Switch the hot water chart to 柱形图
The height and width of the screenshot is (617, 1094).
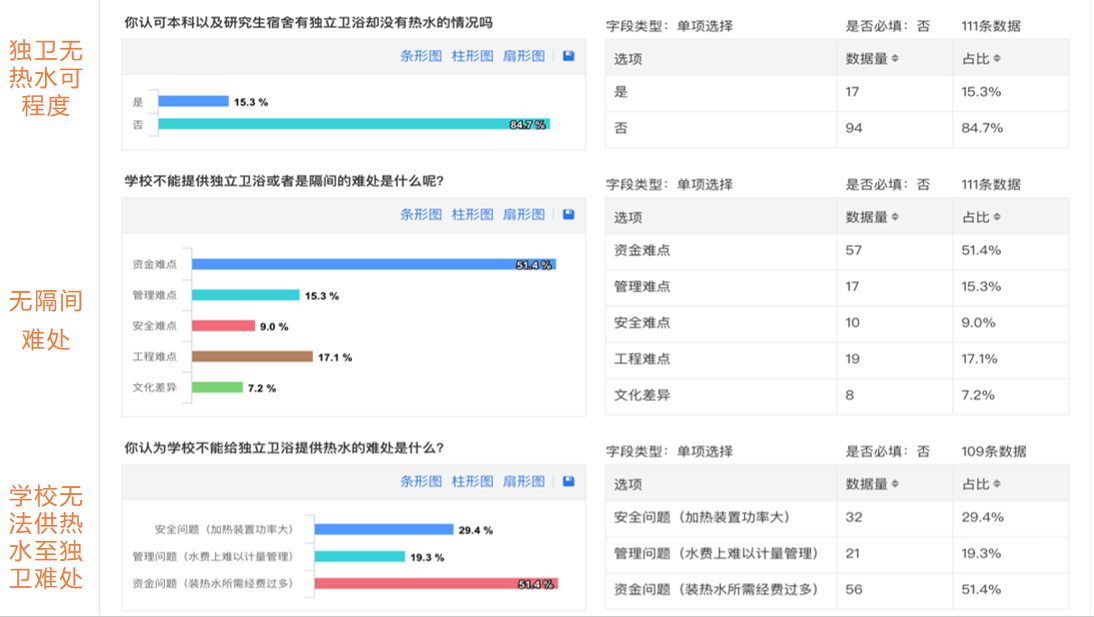pos(472,480)
